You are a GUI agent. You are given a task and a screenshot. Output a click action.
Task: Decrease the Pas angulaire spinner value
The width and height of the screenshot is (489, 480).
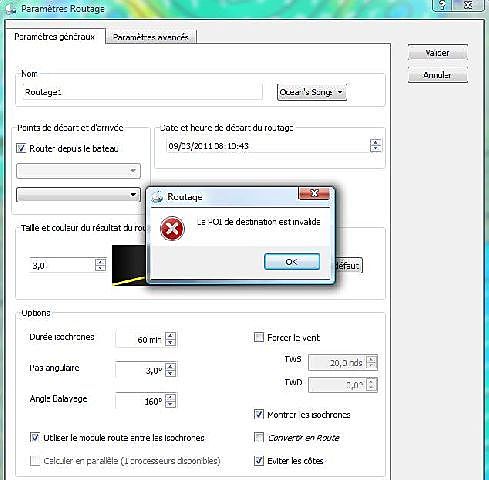(171, 373)
